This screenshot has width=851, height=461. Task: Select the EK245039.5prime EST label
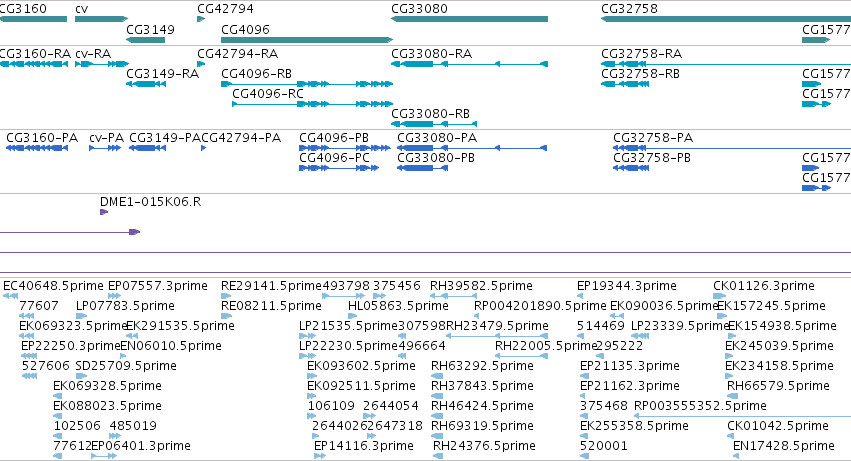tap(779, 346)
